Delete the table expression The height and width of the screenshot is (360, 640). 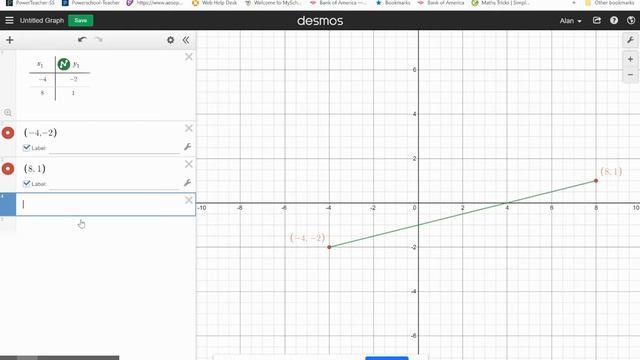[x=189, y=57]
